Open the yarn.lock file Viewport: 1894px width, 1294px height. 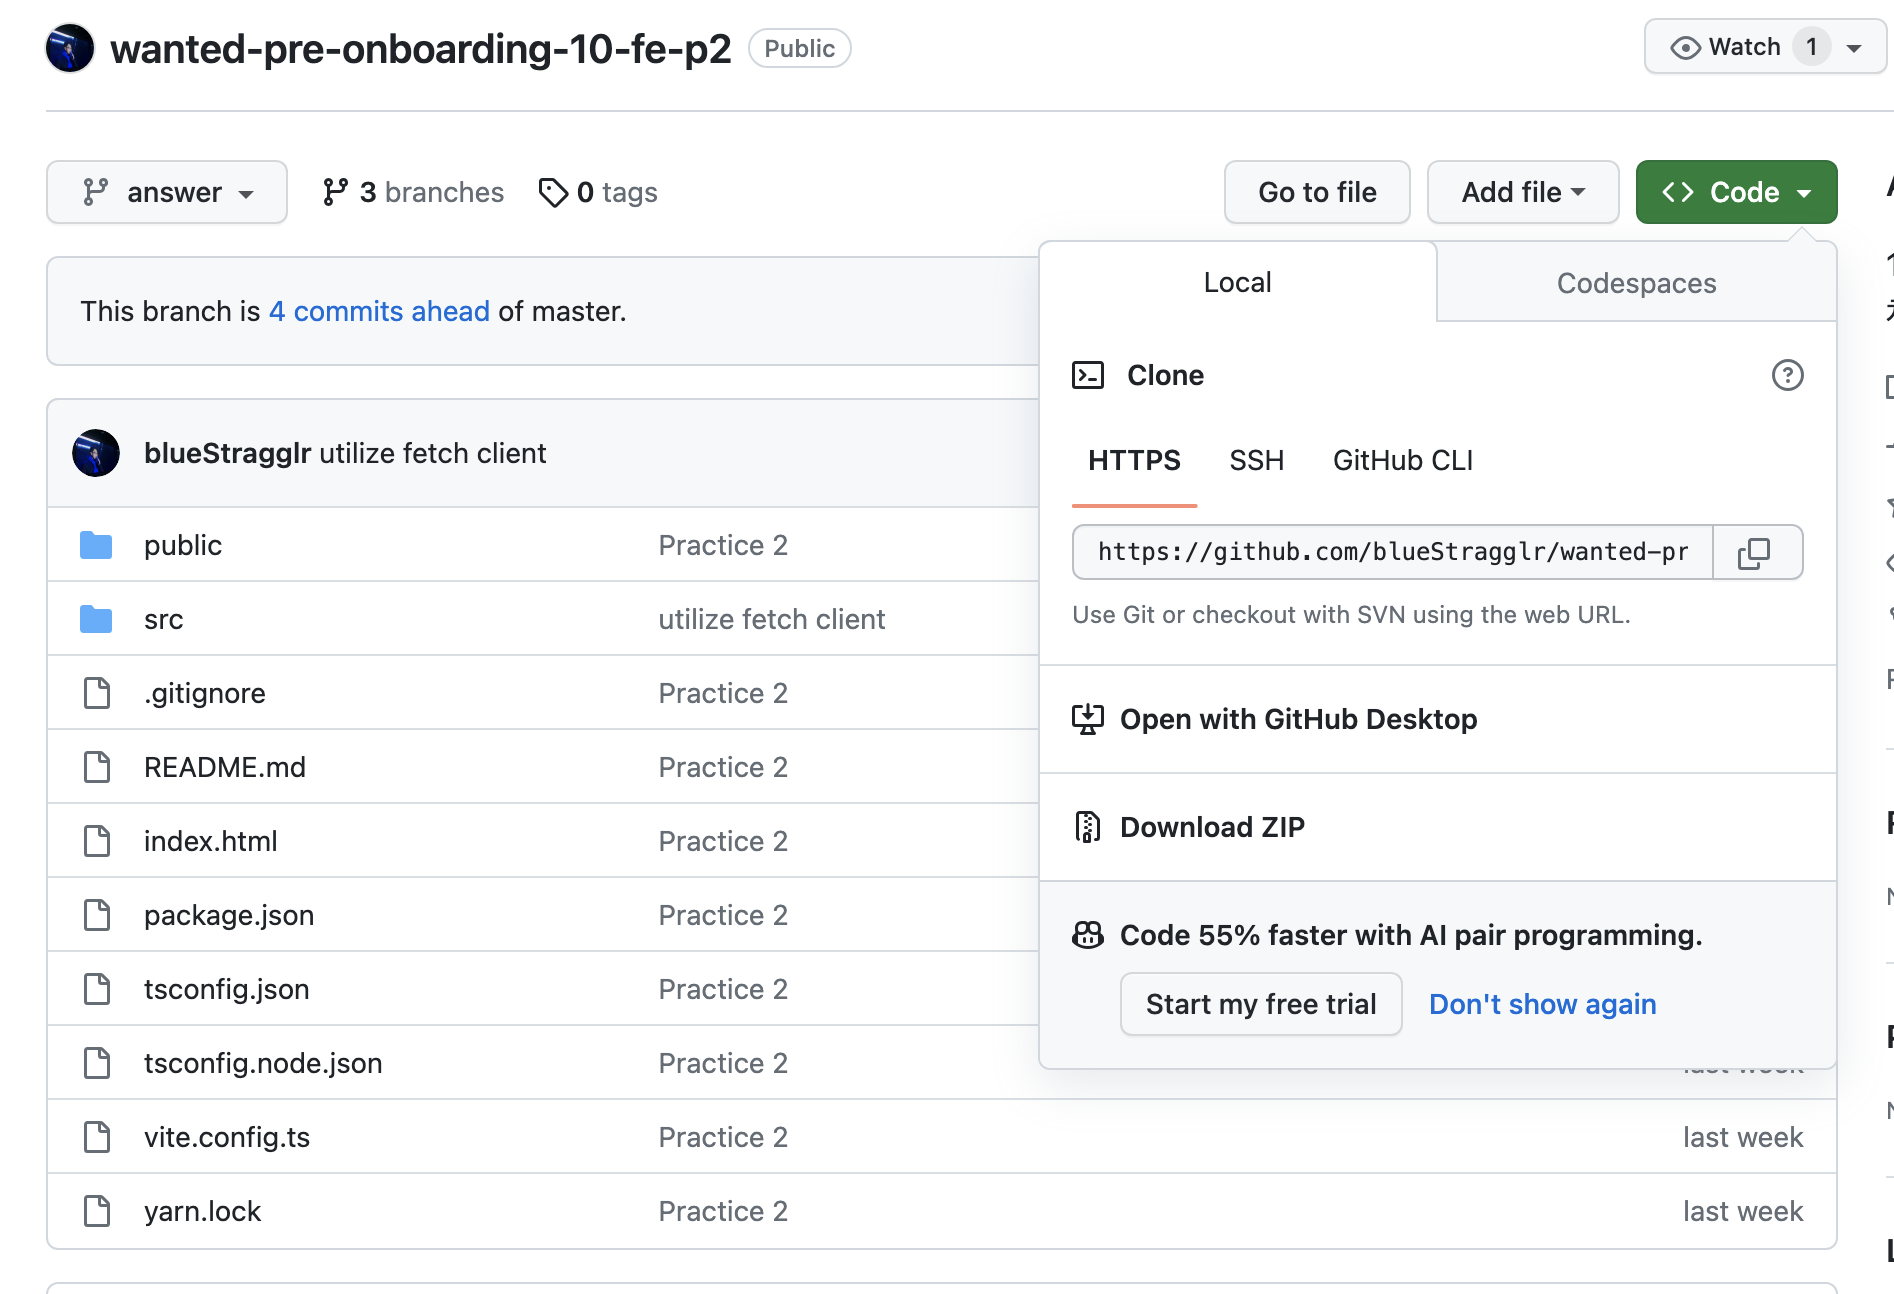click(202, 1211)
